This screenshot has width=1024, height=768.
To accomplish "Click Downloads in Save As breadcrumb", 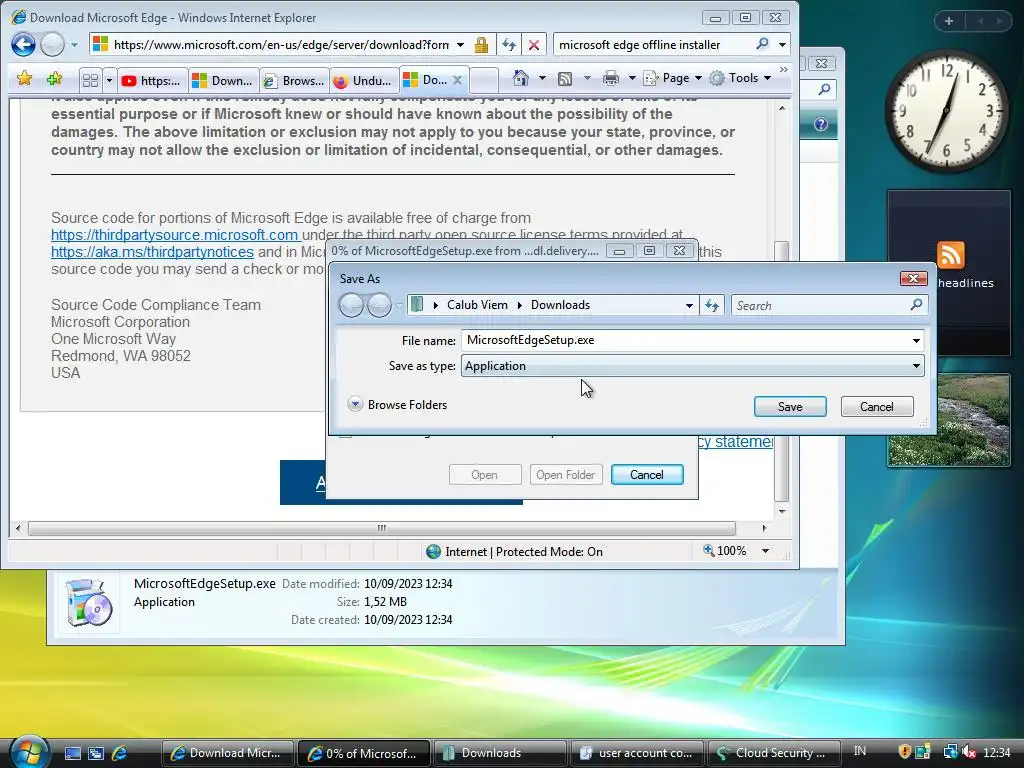I will click(560, 305).
